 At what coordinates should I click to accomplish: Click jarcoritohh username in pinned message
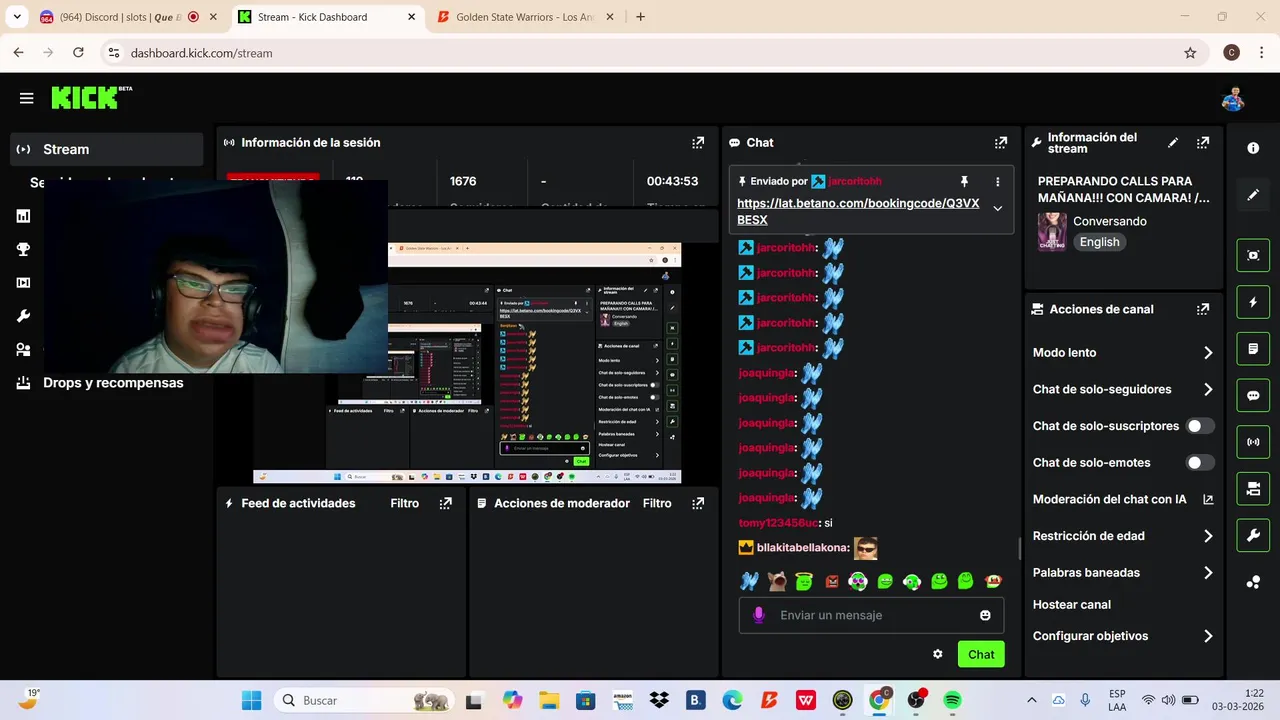[855, 181]
